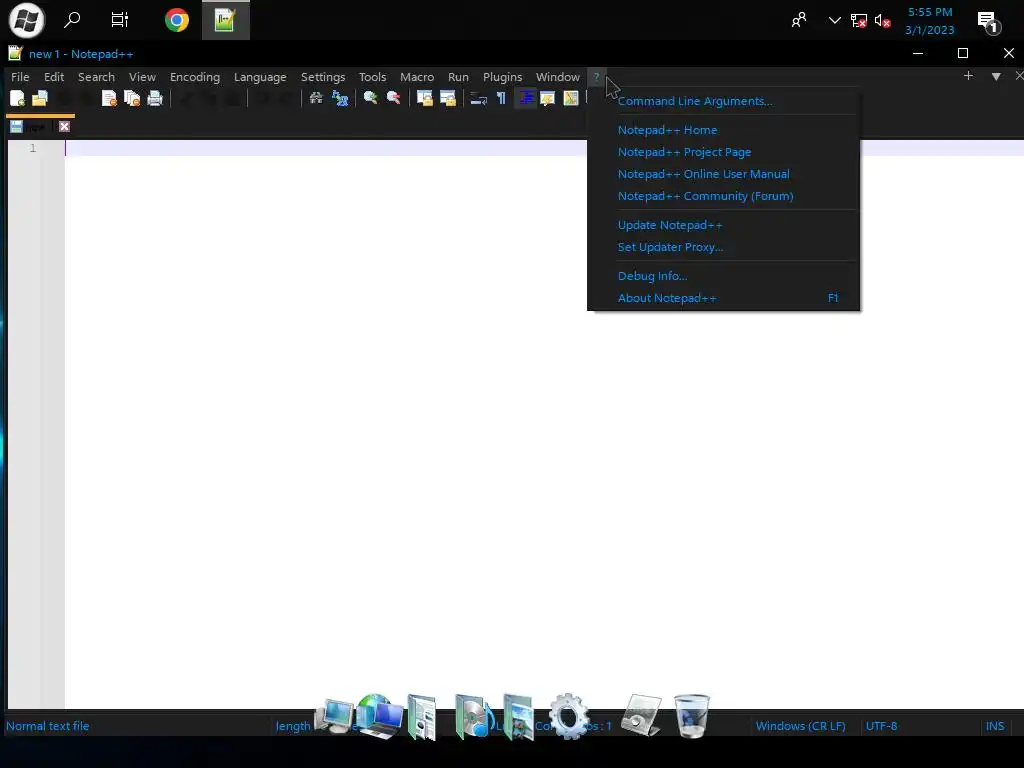Open the Plugins menu
The width and height of the screenshot is (1024, 768).
tap(502, 77)
